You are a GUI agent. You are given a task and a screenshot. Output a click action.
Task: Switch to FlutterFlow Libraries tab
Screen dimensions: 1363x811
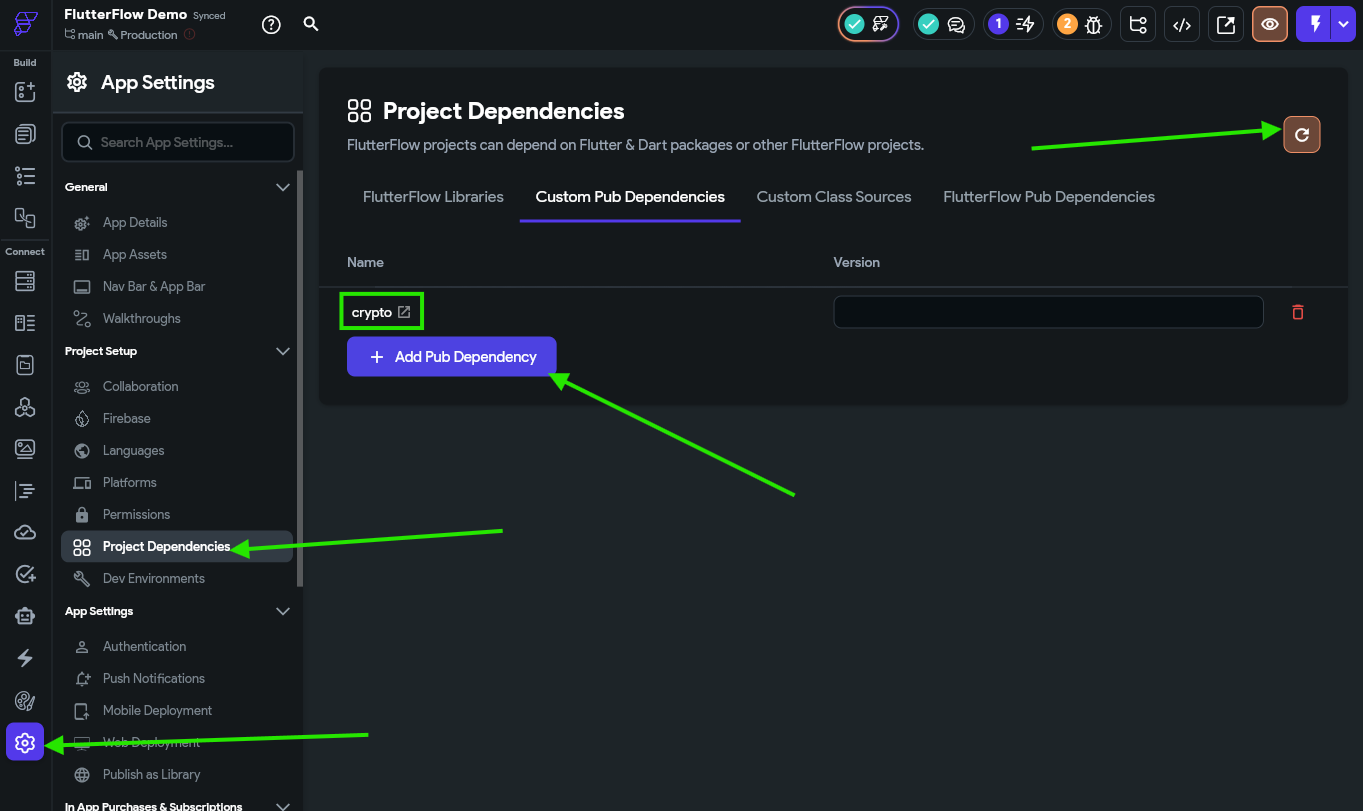click(x=433, y=197)
